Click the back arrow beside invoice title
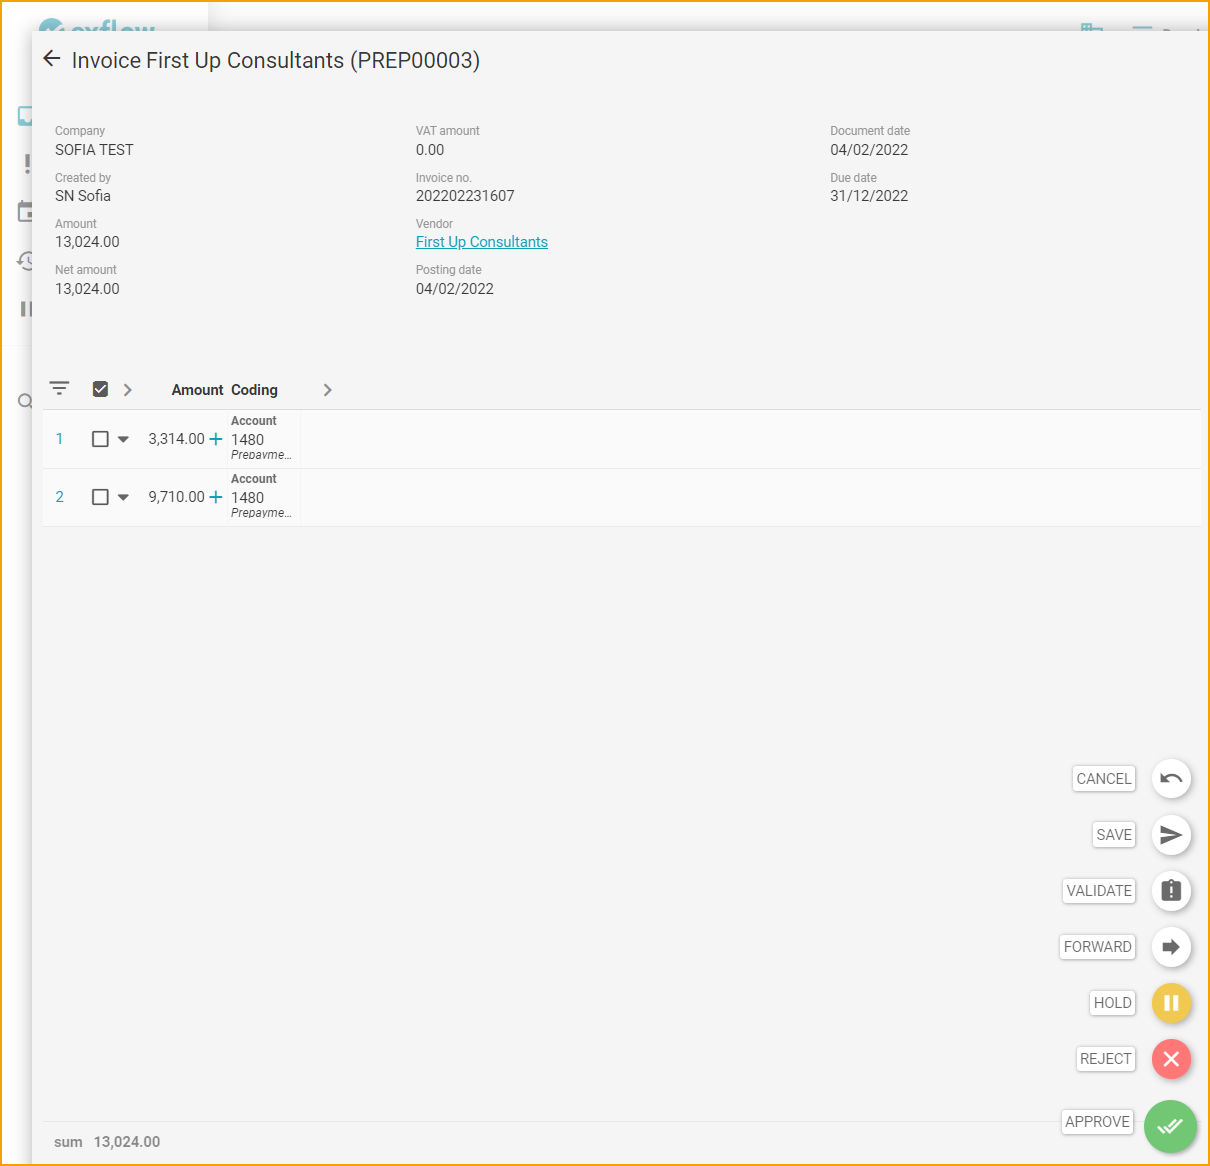The width and height of the screenshot is (1210, 1166). tap(52, 59)
